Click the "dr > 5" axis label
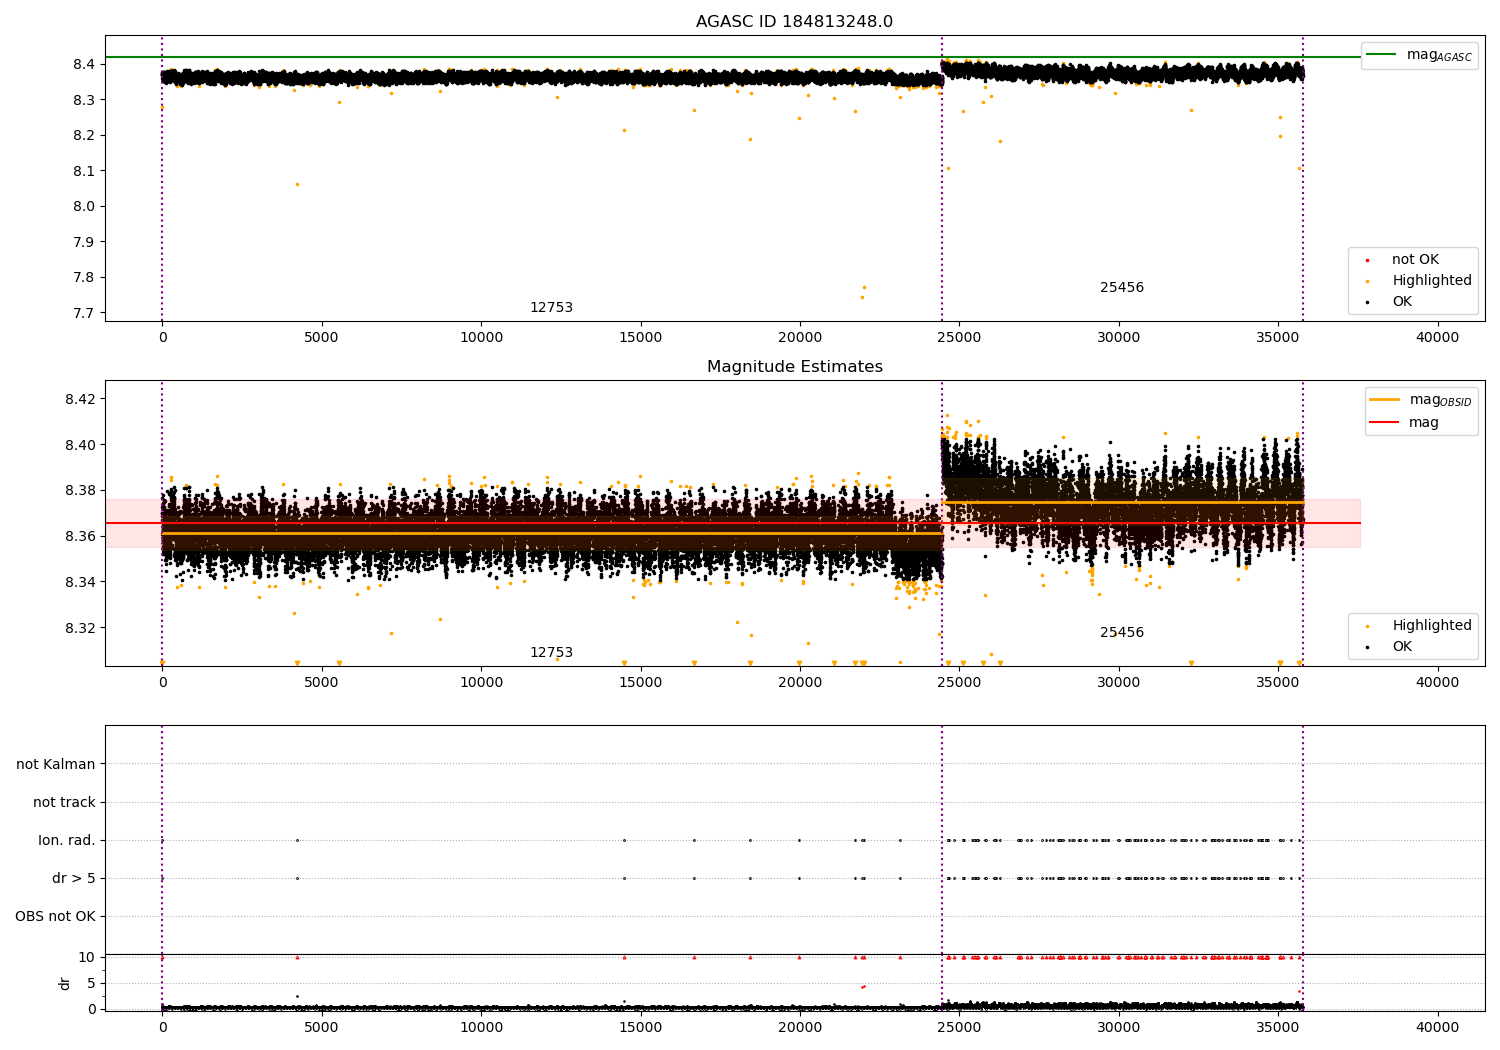Screen dimensions: 1500x1050 pyautogui.click(x=74, y=878)
